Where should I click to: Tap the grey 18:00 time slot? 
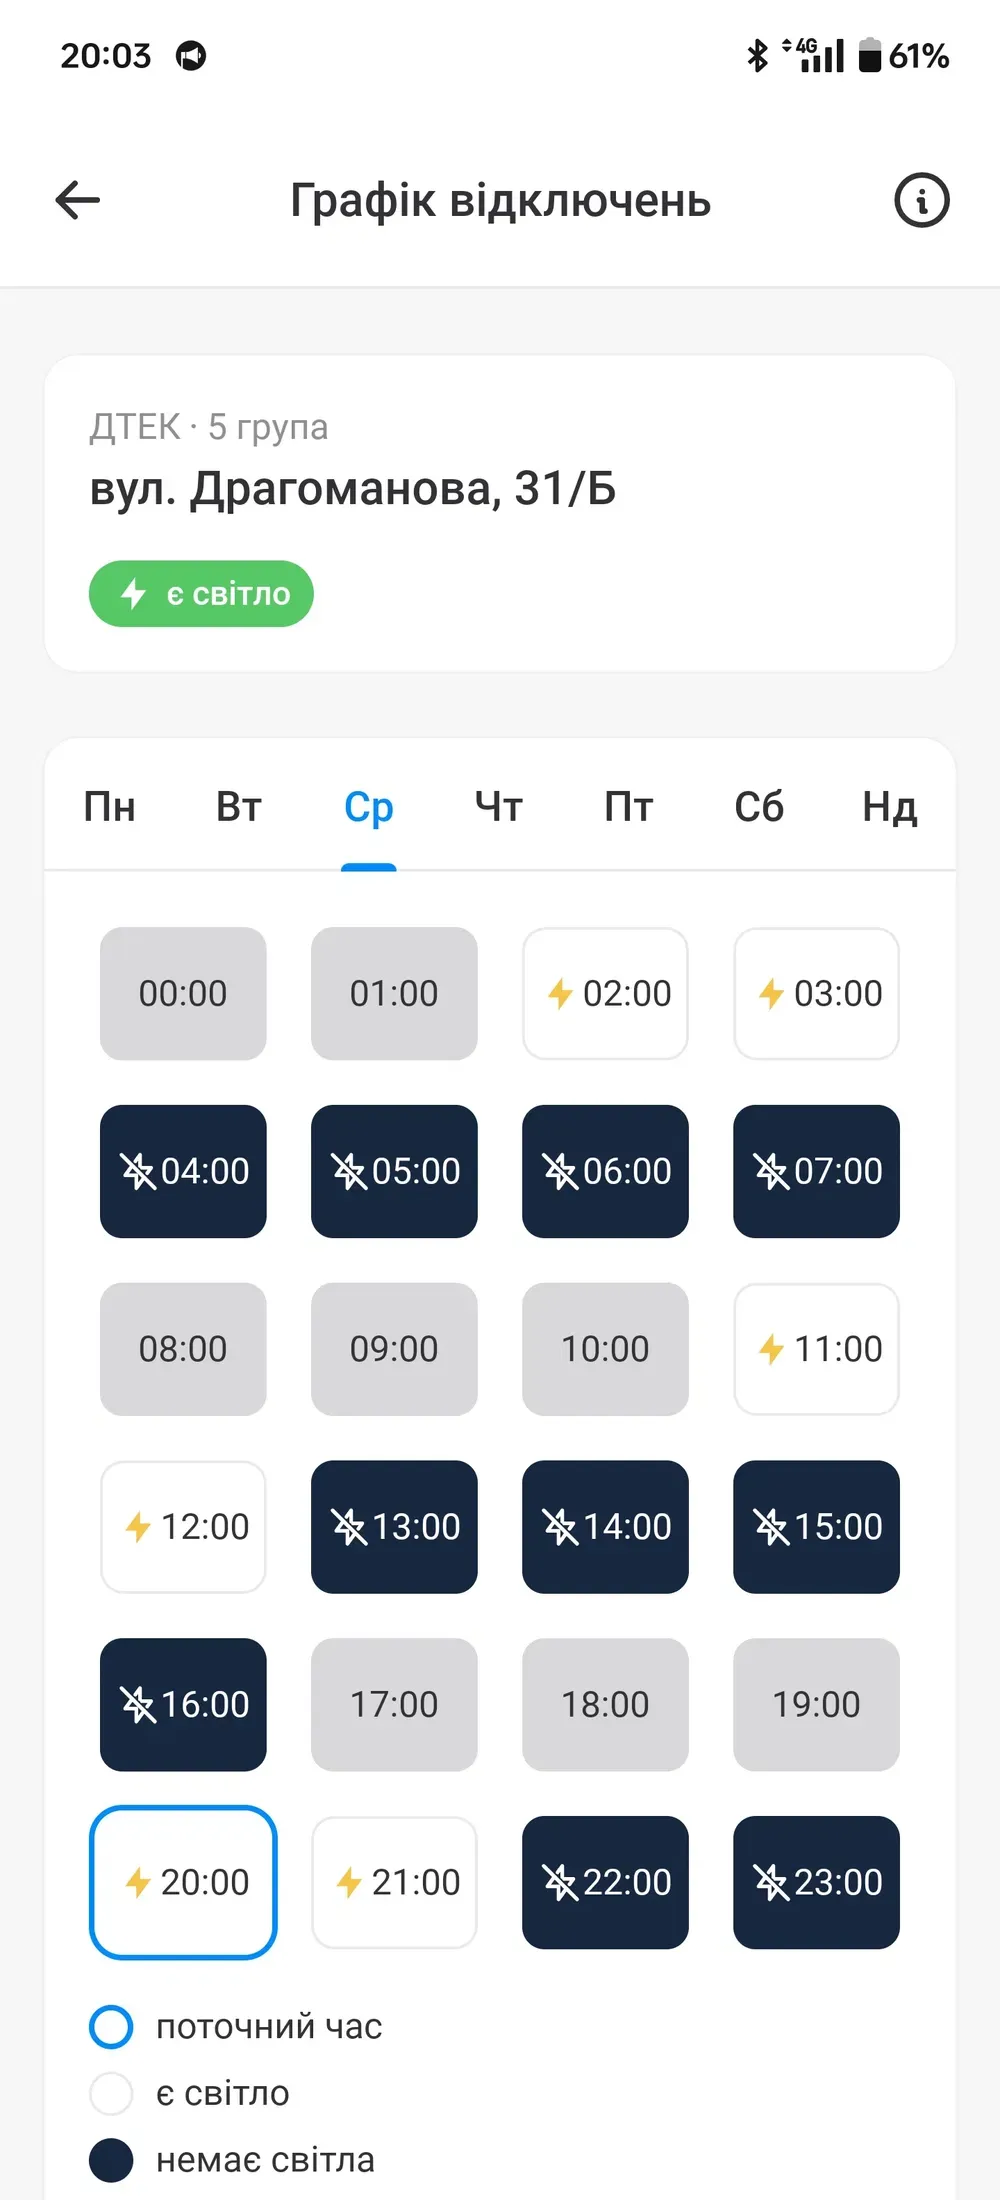pyautogui.click(x=605, y=1704)
